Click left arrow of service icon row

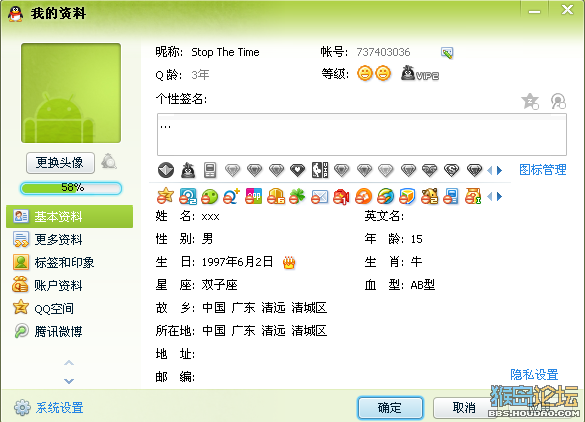[490, 196]
